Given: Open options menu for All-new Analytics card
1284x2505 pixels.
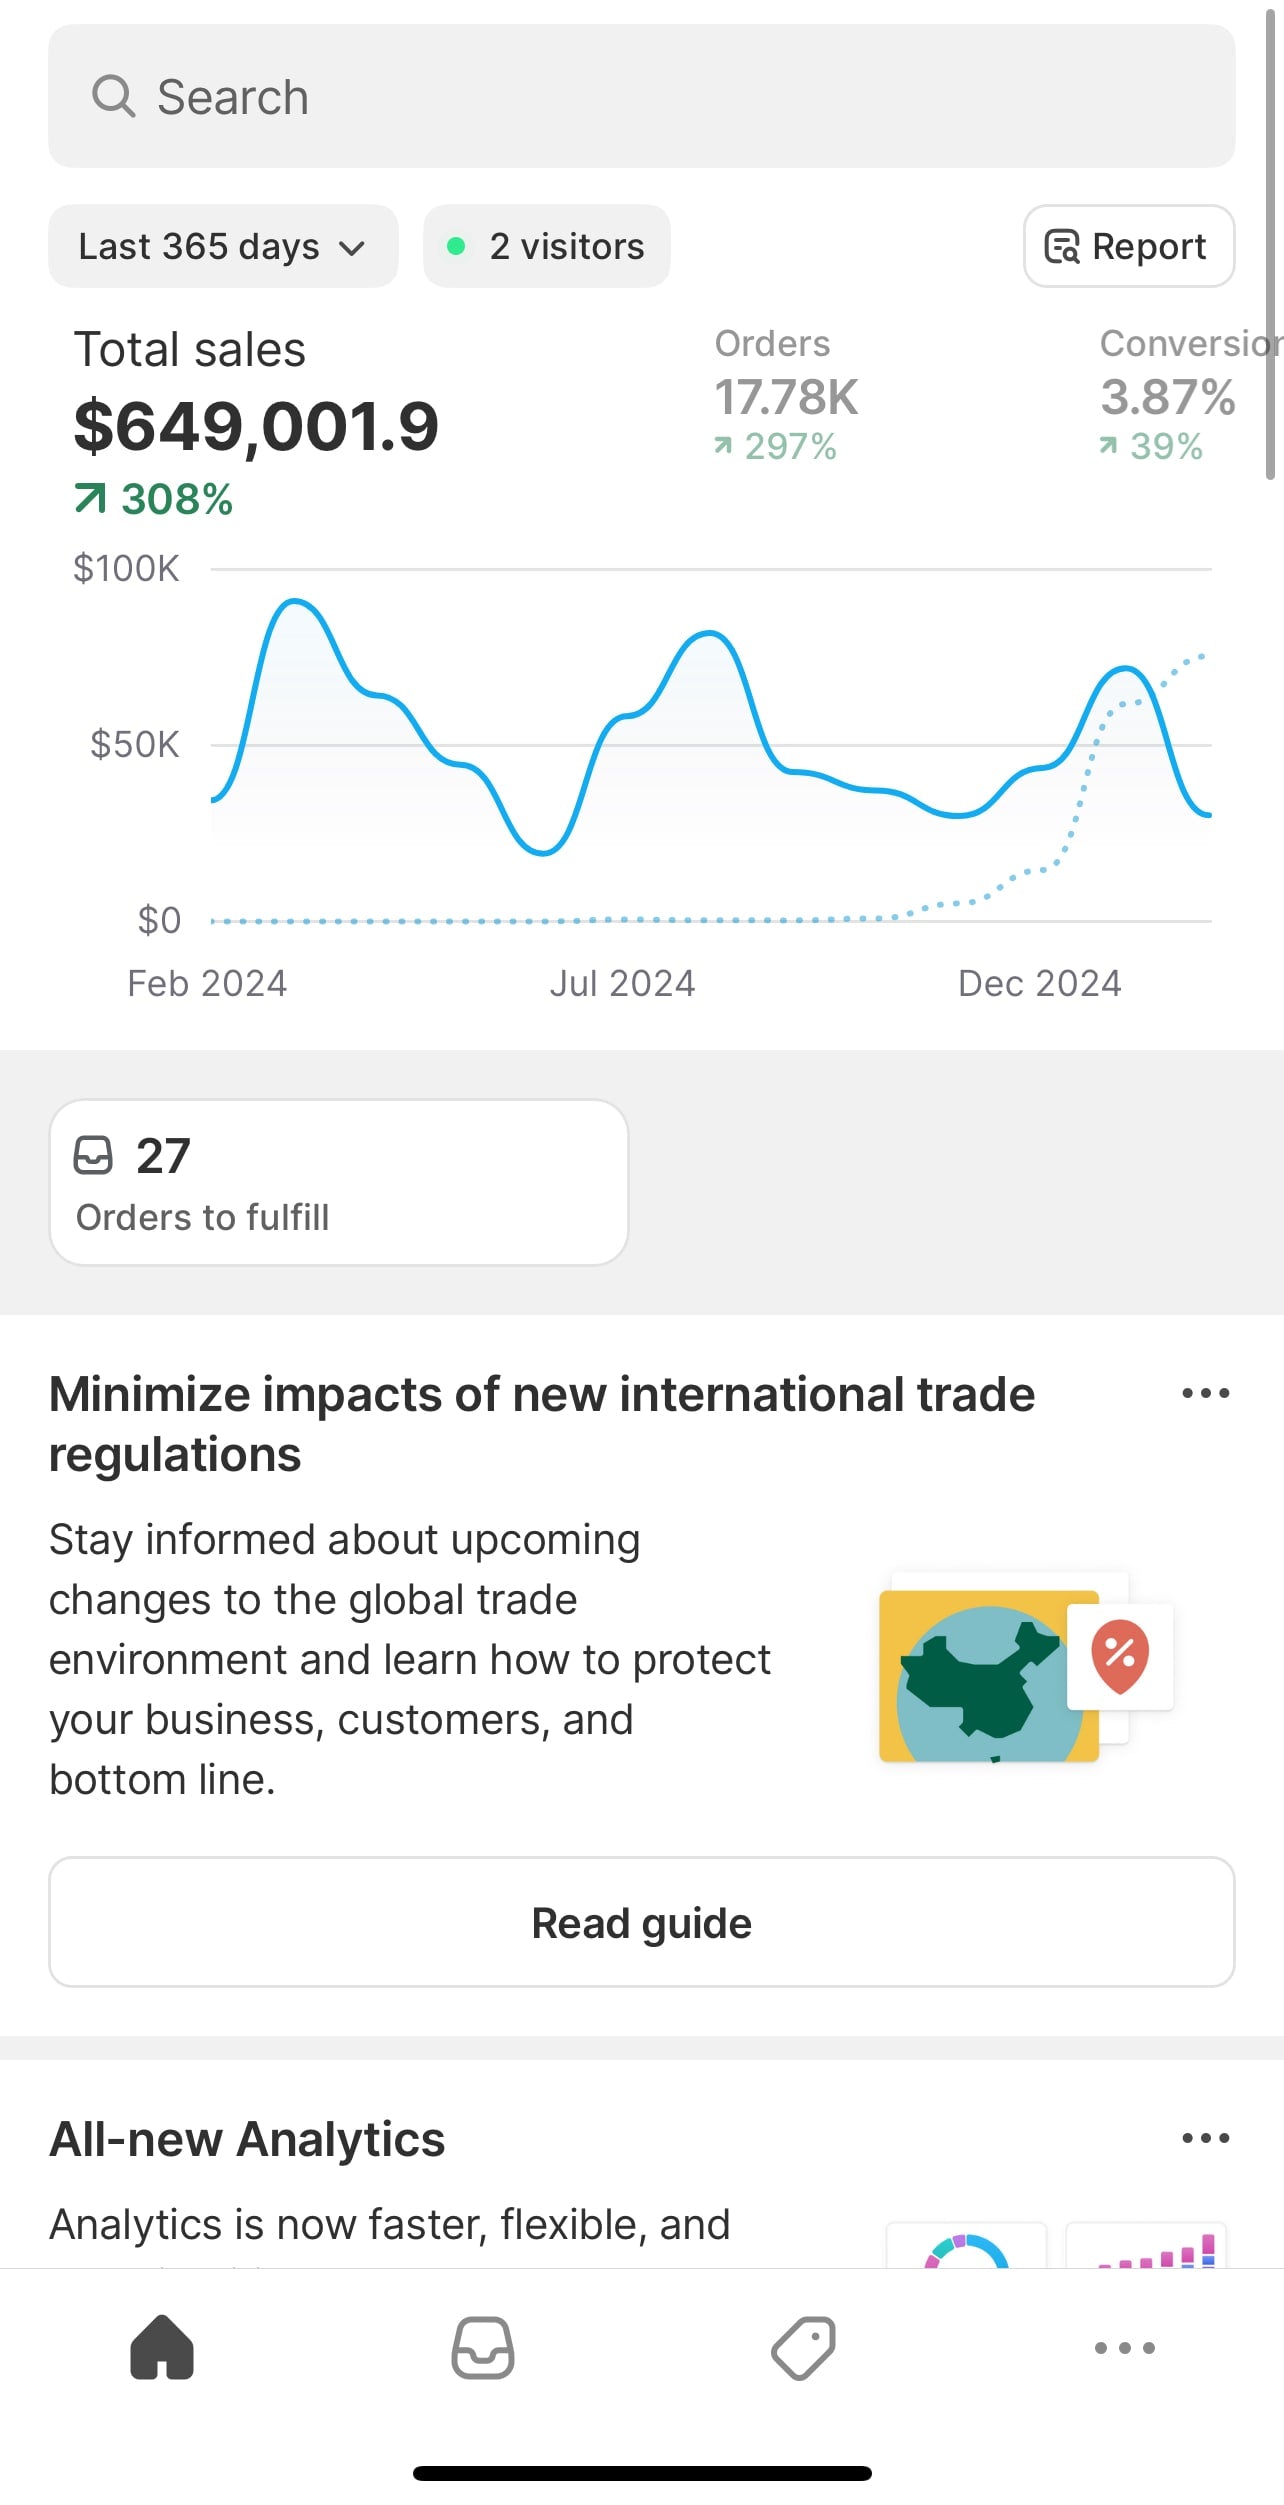Looking at the screenshot, I should pyautogui.click(x=1205, y=2138).
